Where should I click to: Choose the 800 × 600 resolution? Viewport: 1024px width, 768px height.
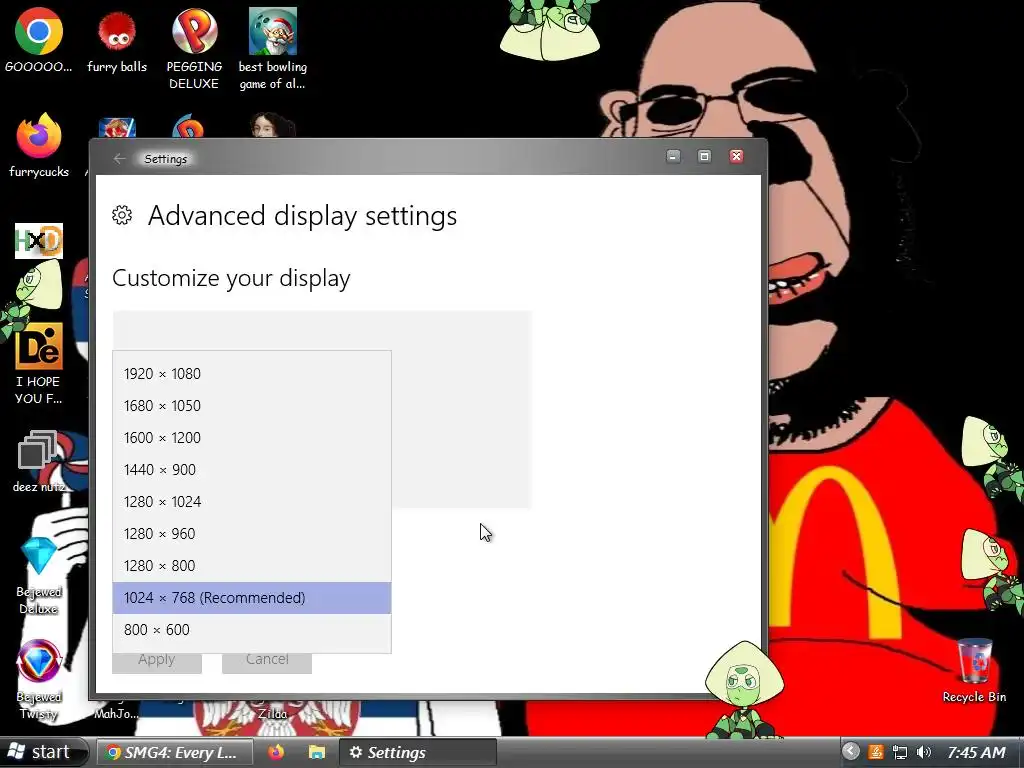[x=252, y=630]
